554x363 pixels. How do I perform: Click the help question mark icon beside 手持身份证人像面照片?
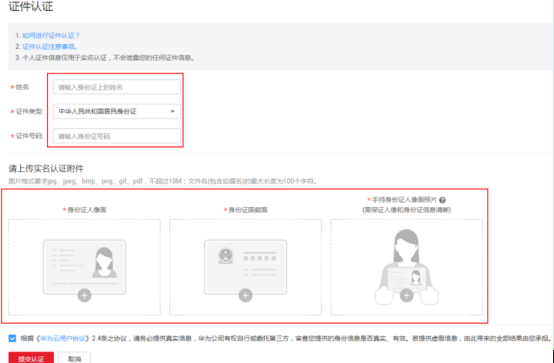click(442, 200)
